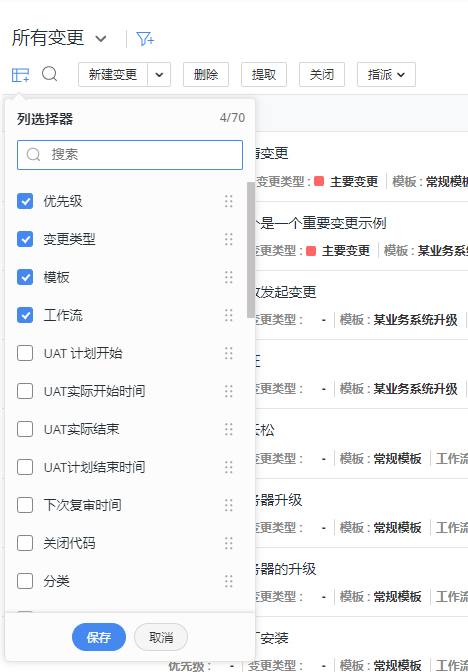Open the arrow dropdown beside 新建变更
468x672 pixels.
[x=159, y=75]
